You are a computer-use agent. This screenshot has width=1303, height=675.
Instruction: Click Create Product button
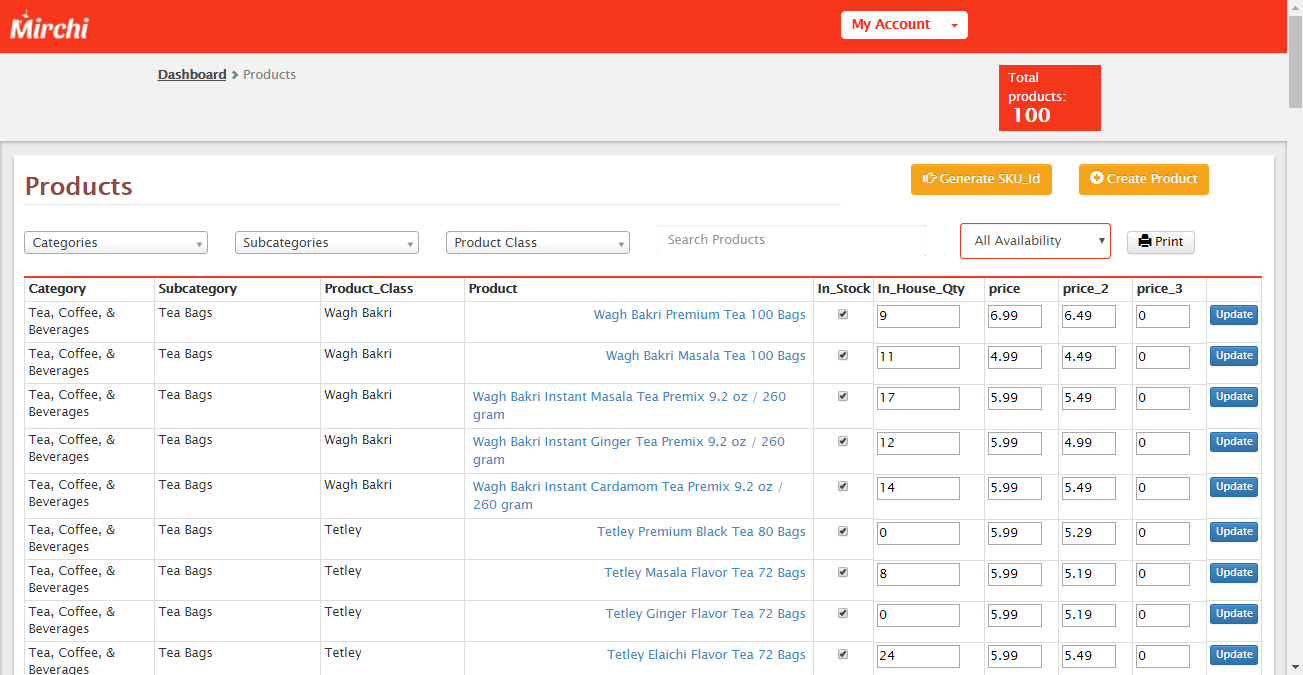pyautogui.click(x=1144, y=179)
